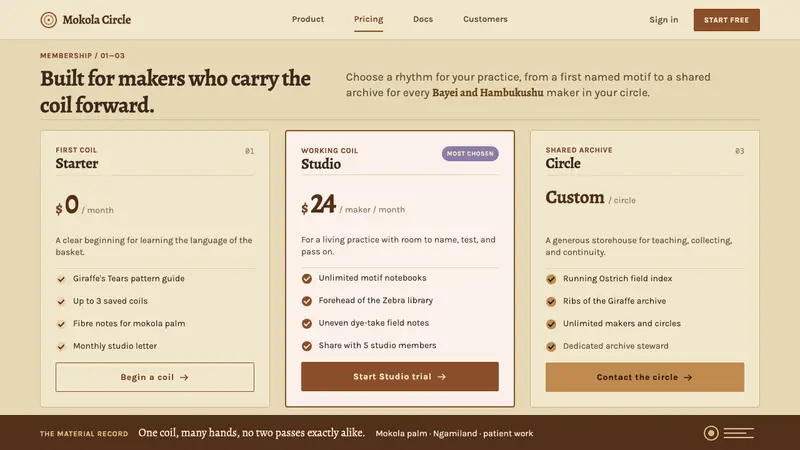Click checkmark beside Ribs of the Giraffe archive

(551, 302)
